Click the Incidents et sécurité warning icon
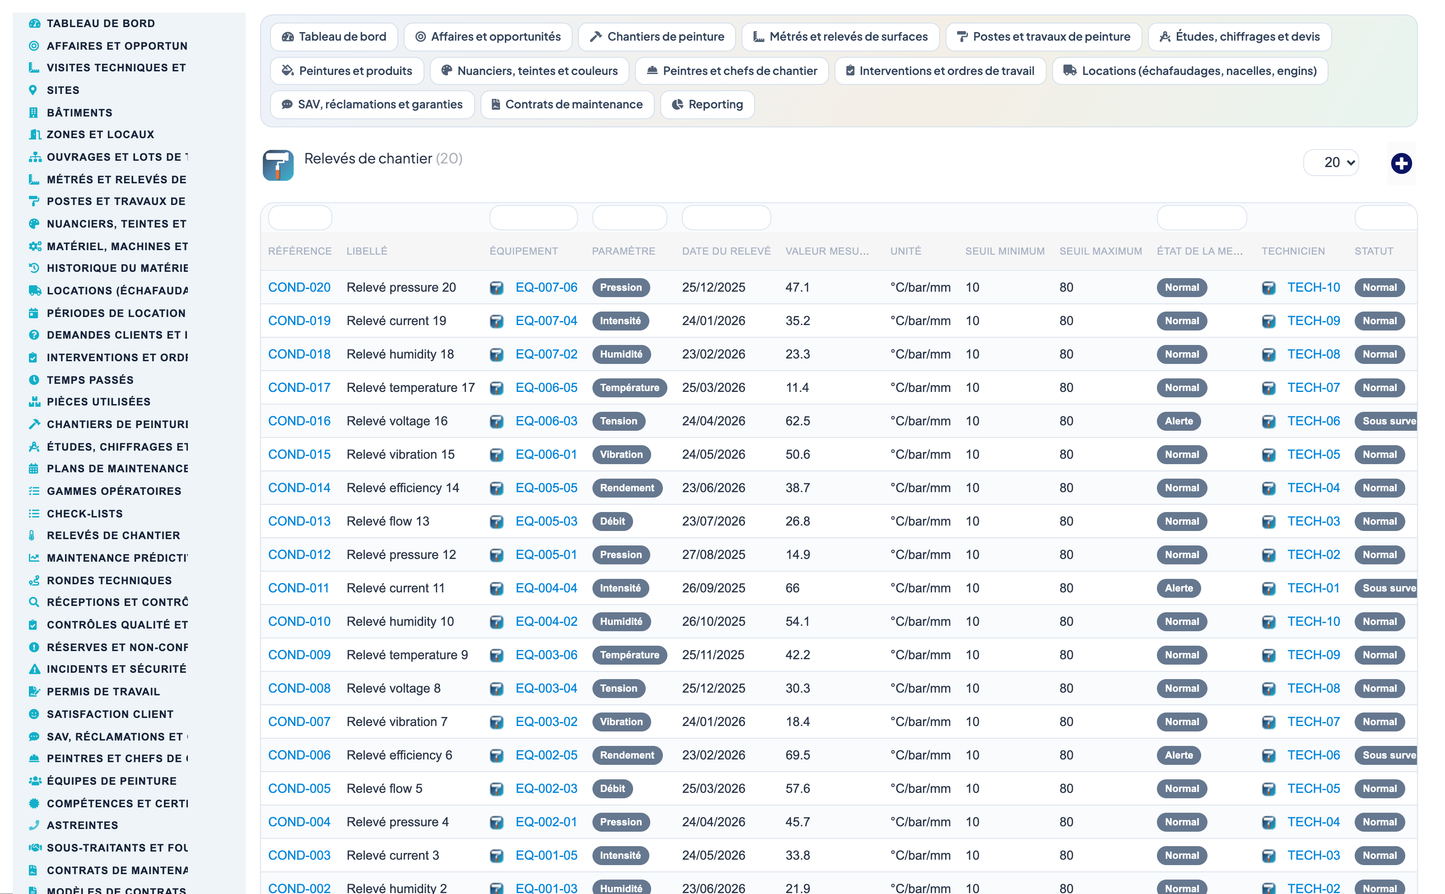Screen dimensions: 1445x894 pos(34,669)
